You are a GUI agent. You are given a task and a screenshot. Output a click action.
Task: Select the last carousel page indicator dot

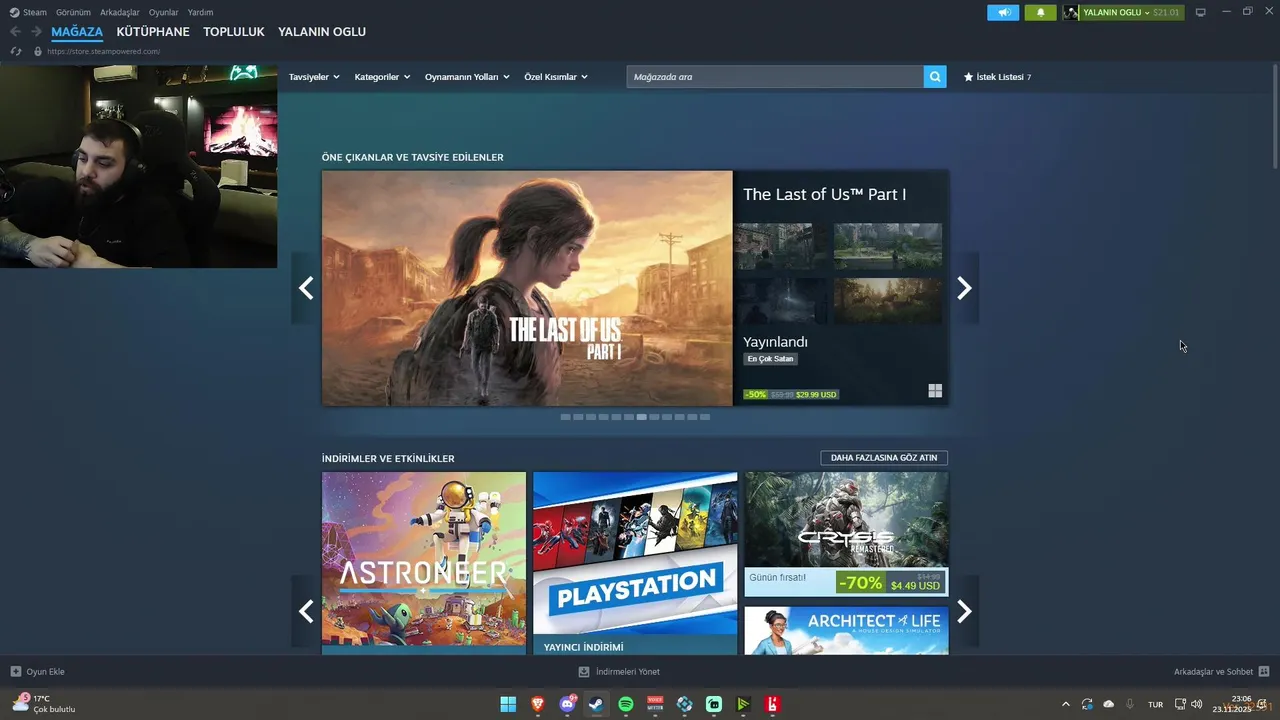[x=705, y=417]
